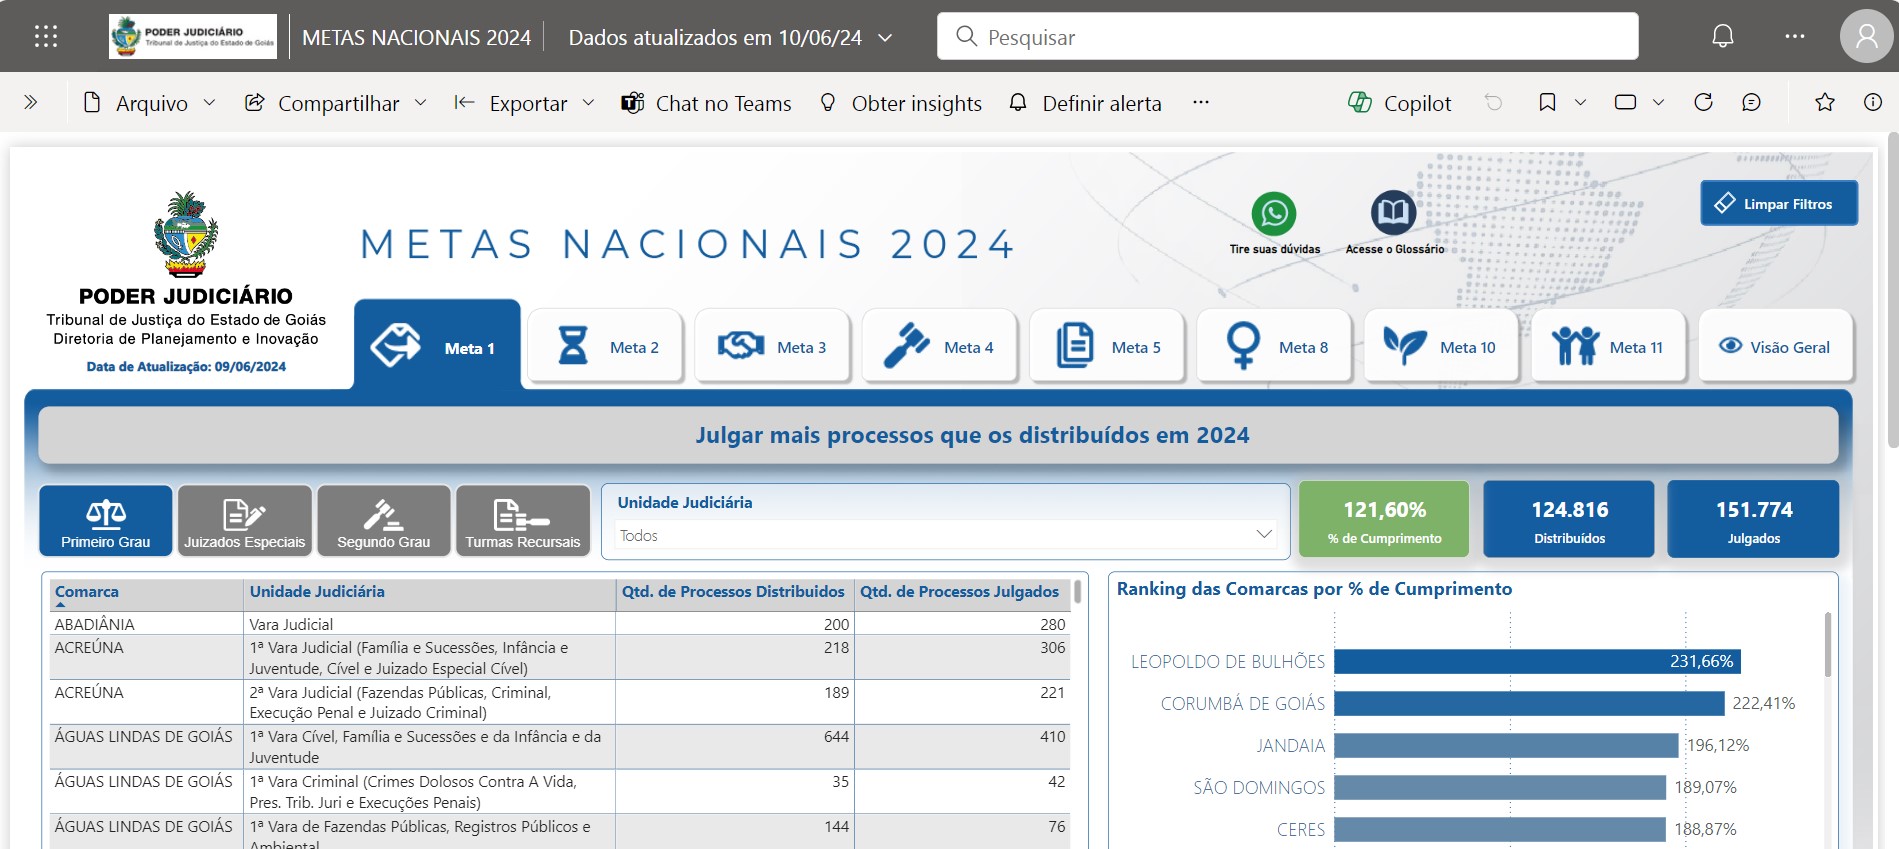Start Chat no Teams
This screenshot has height=849, width=1899.
coord(706,103)
